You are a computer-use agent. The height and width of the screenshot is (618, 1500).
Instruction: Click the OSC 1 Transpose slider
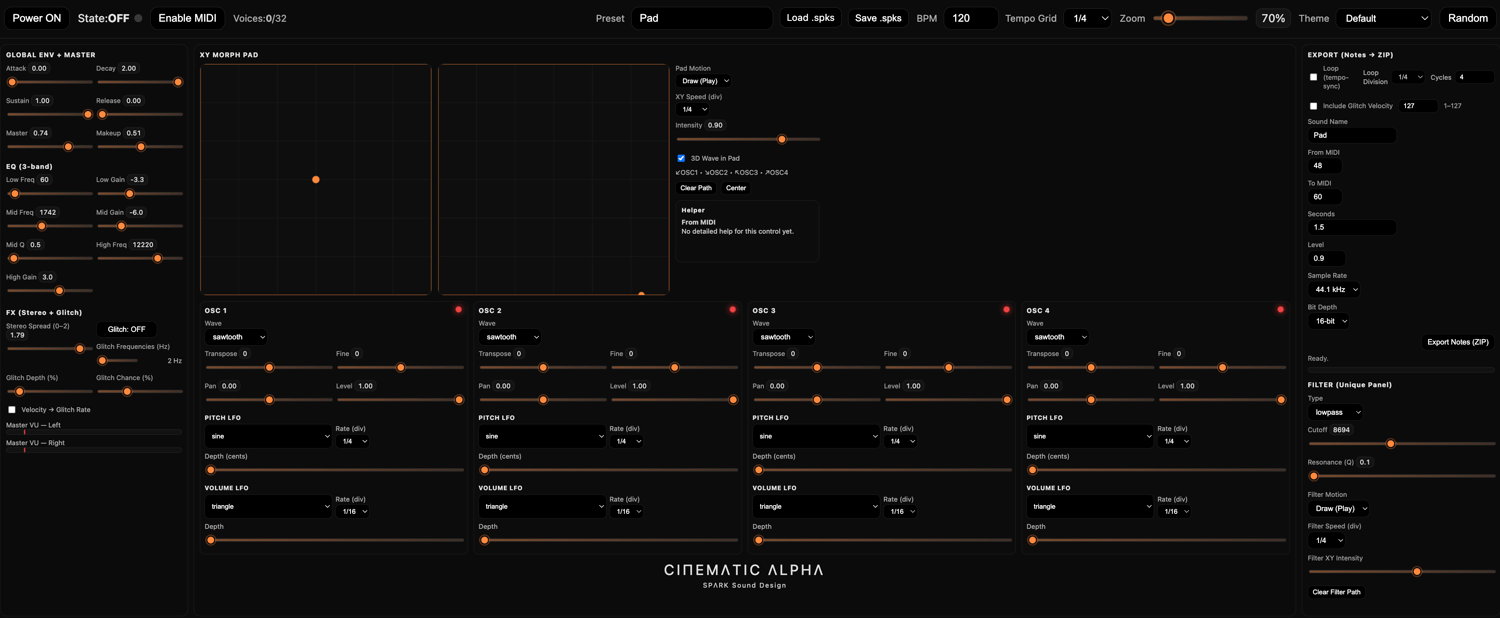click(268, 368)
